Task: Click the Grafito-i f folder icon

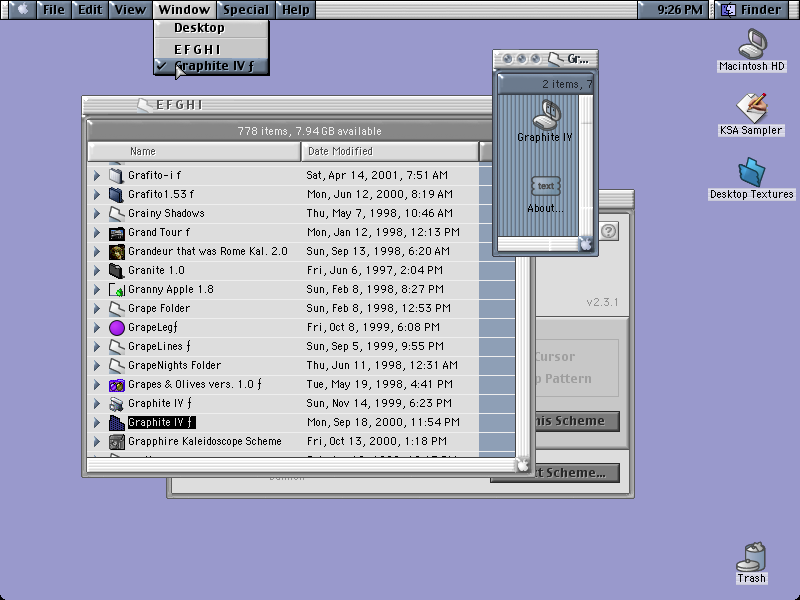Action: (x=116, y=176)
